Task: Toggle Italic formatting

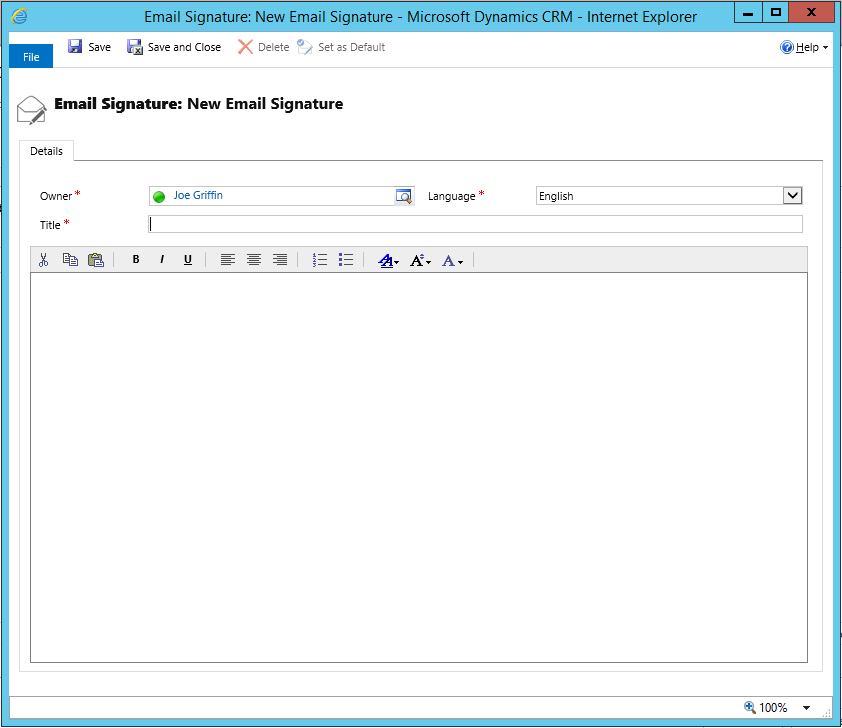Action: point(162,260)
